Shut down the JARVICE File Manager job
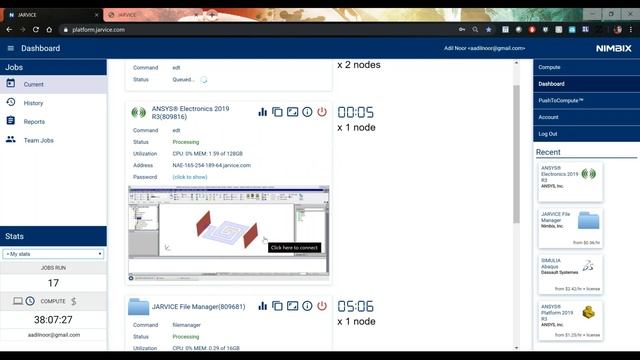This screenshot has width=640, height=360. [x=322, y=306]
